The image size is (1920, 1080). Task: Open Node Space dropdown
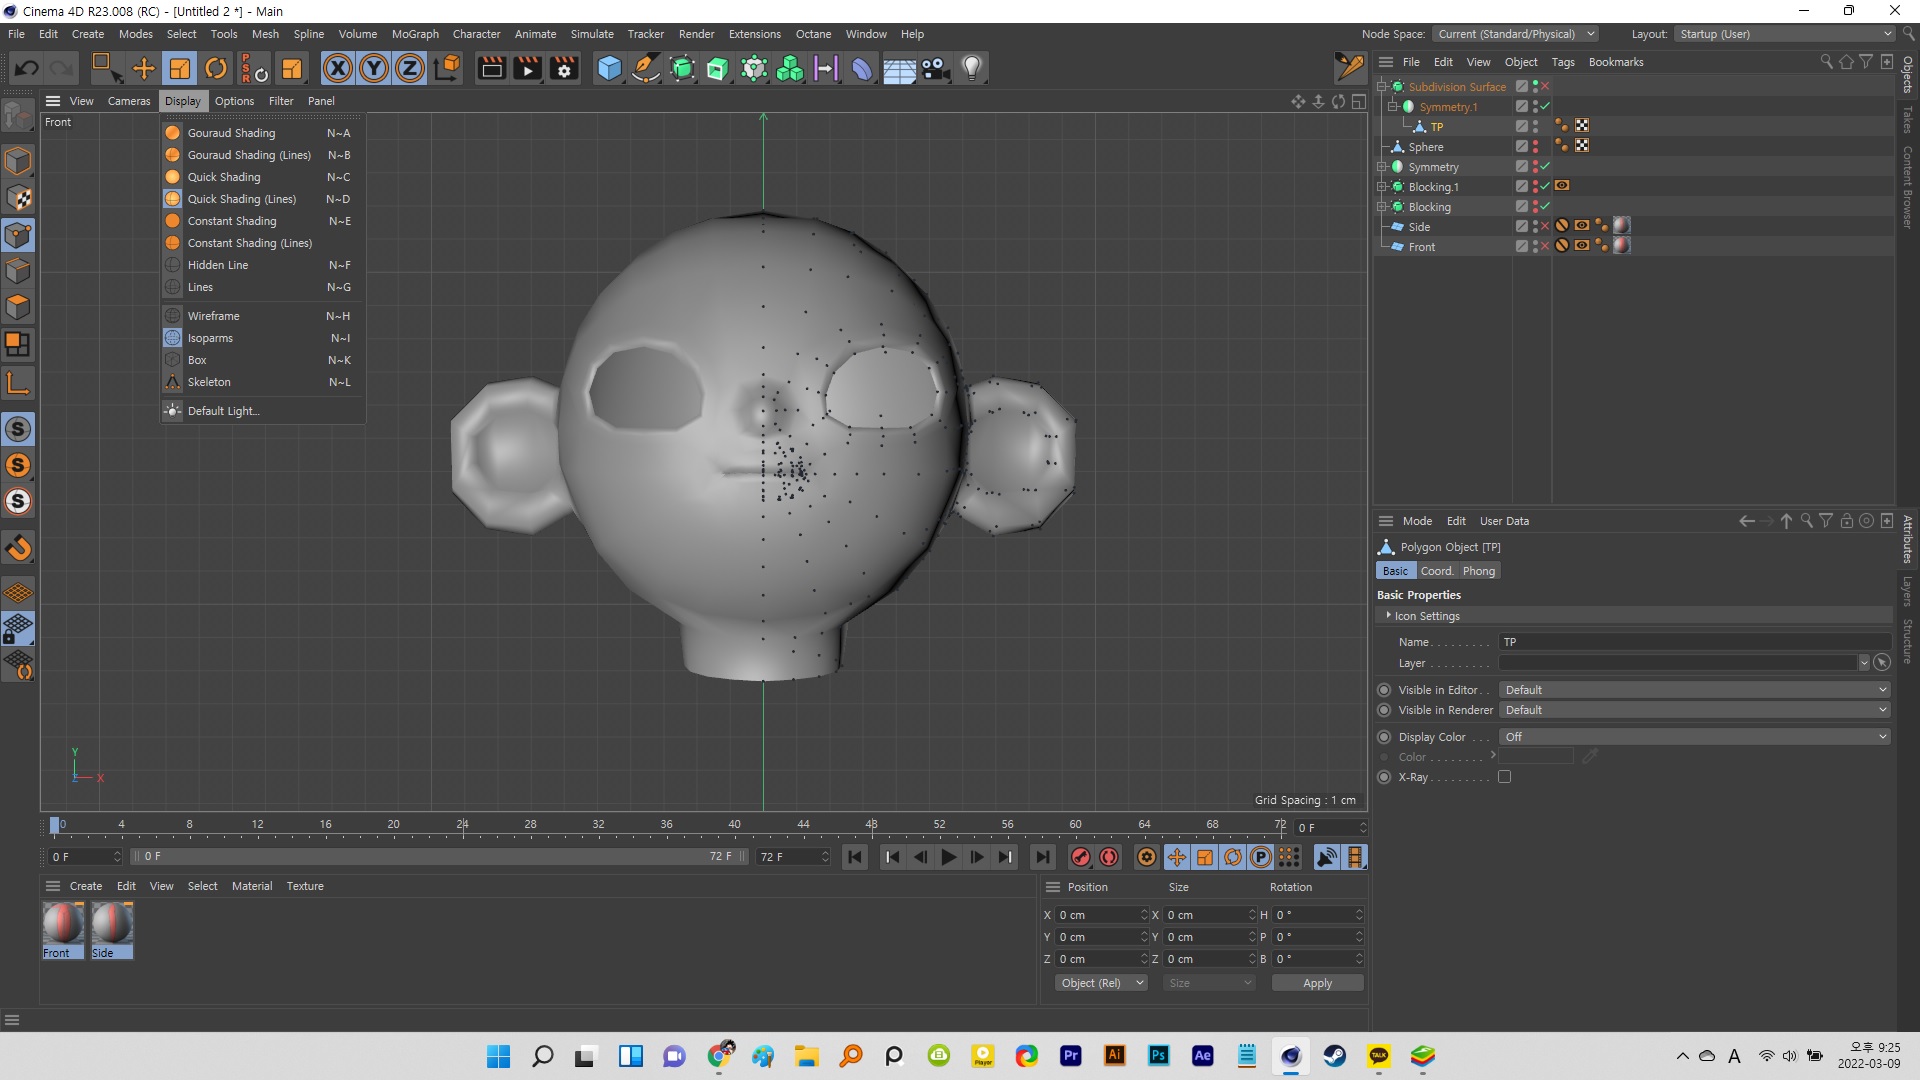(x=1515, y=34)
